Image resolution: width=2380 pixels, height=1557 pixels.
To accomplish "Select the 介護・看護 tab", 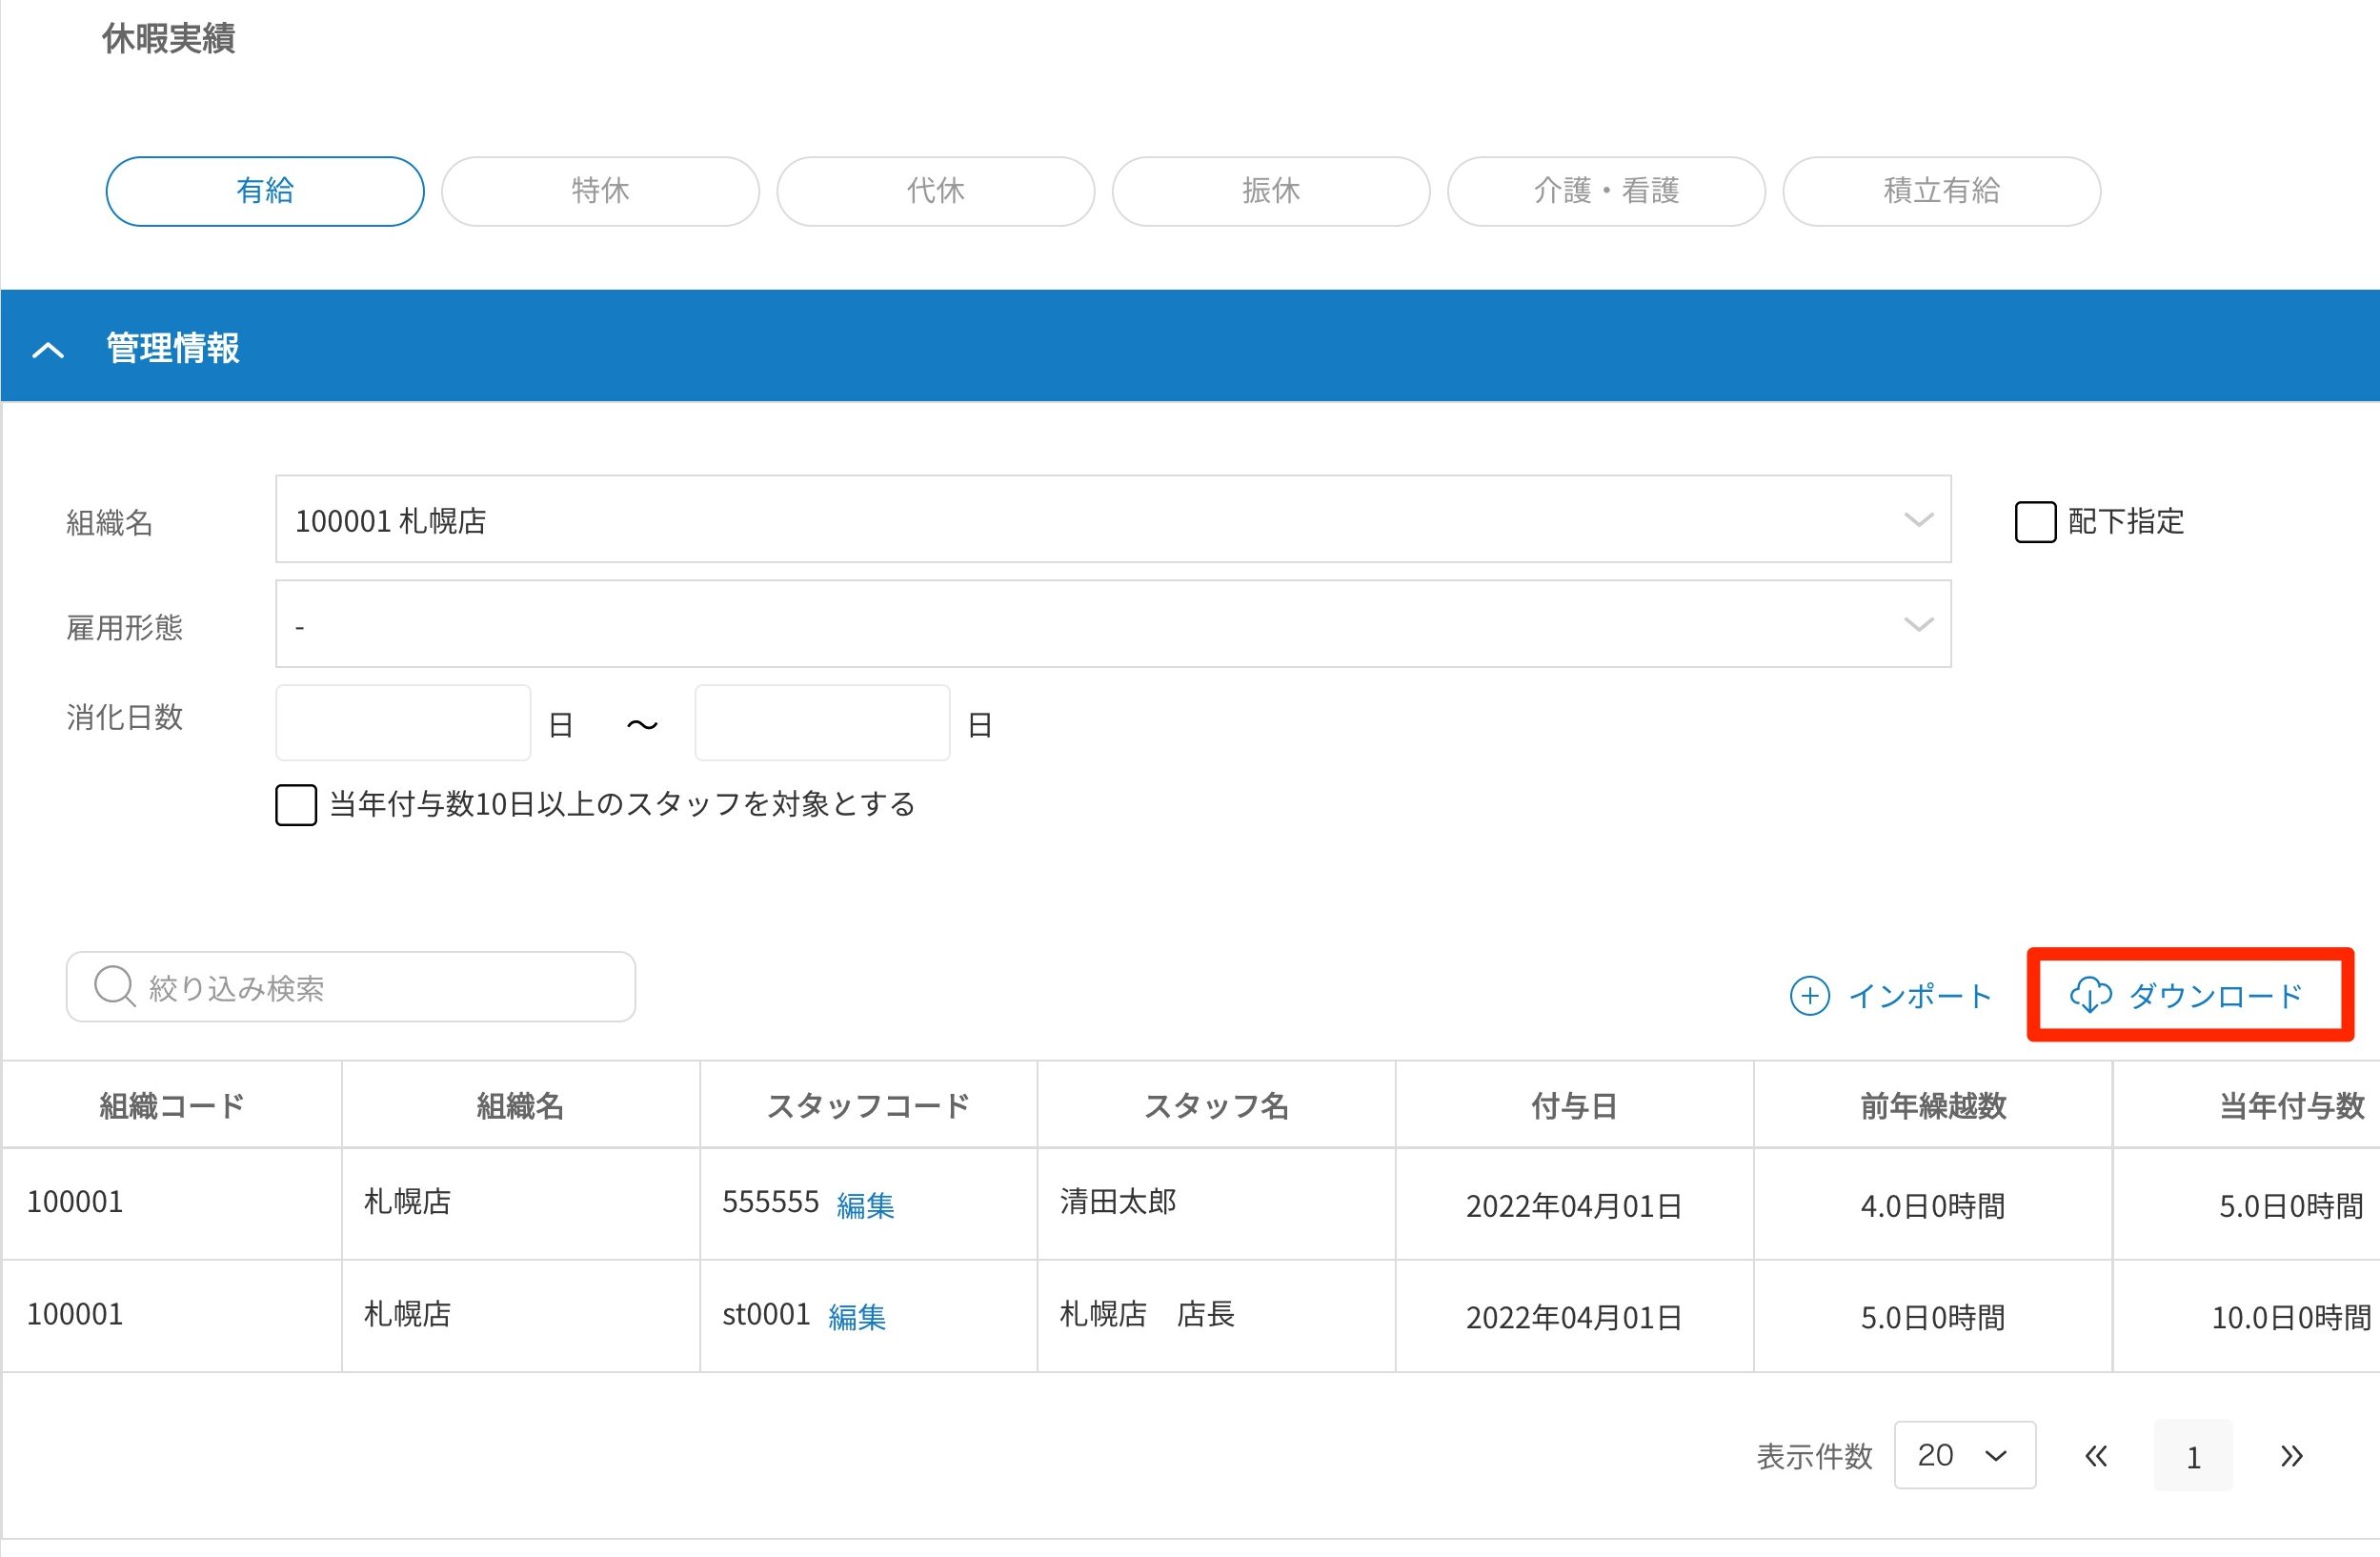I will tap(1606, 191).
